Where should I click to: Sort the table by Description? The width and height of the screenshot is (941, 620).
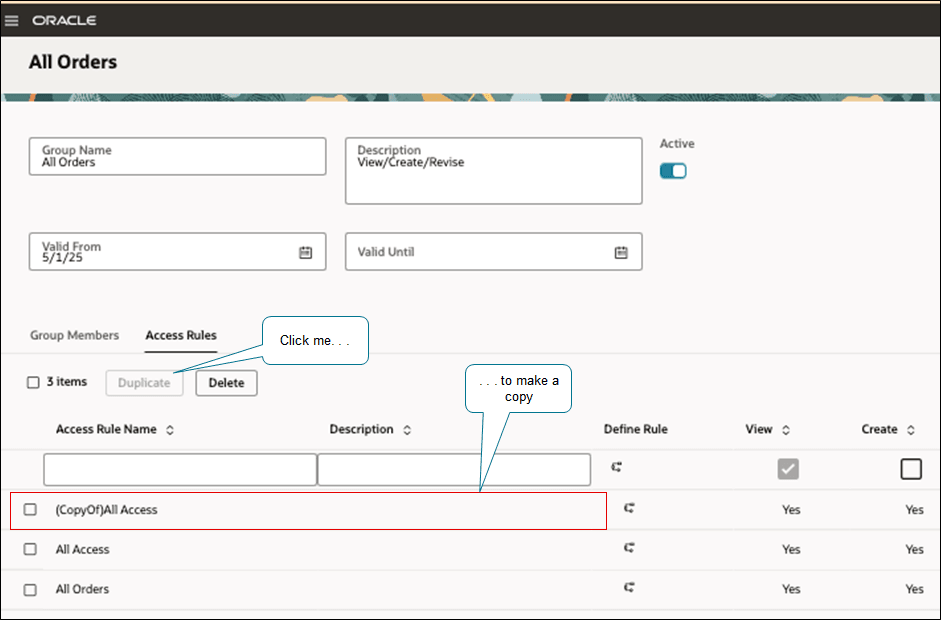[x=406, y=429]
